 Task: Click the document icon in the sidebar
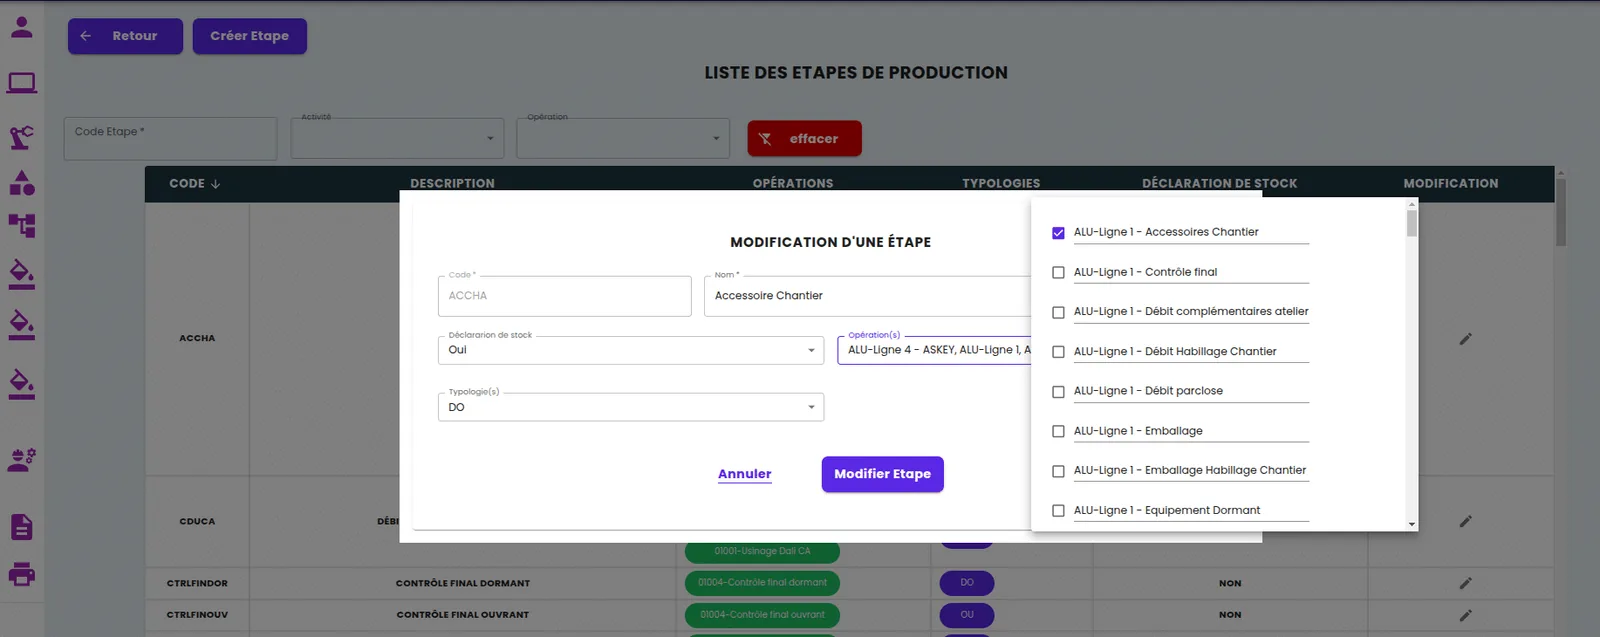point(22,527)
